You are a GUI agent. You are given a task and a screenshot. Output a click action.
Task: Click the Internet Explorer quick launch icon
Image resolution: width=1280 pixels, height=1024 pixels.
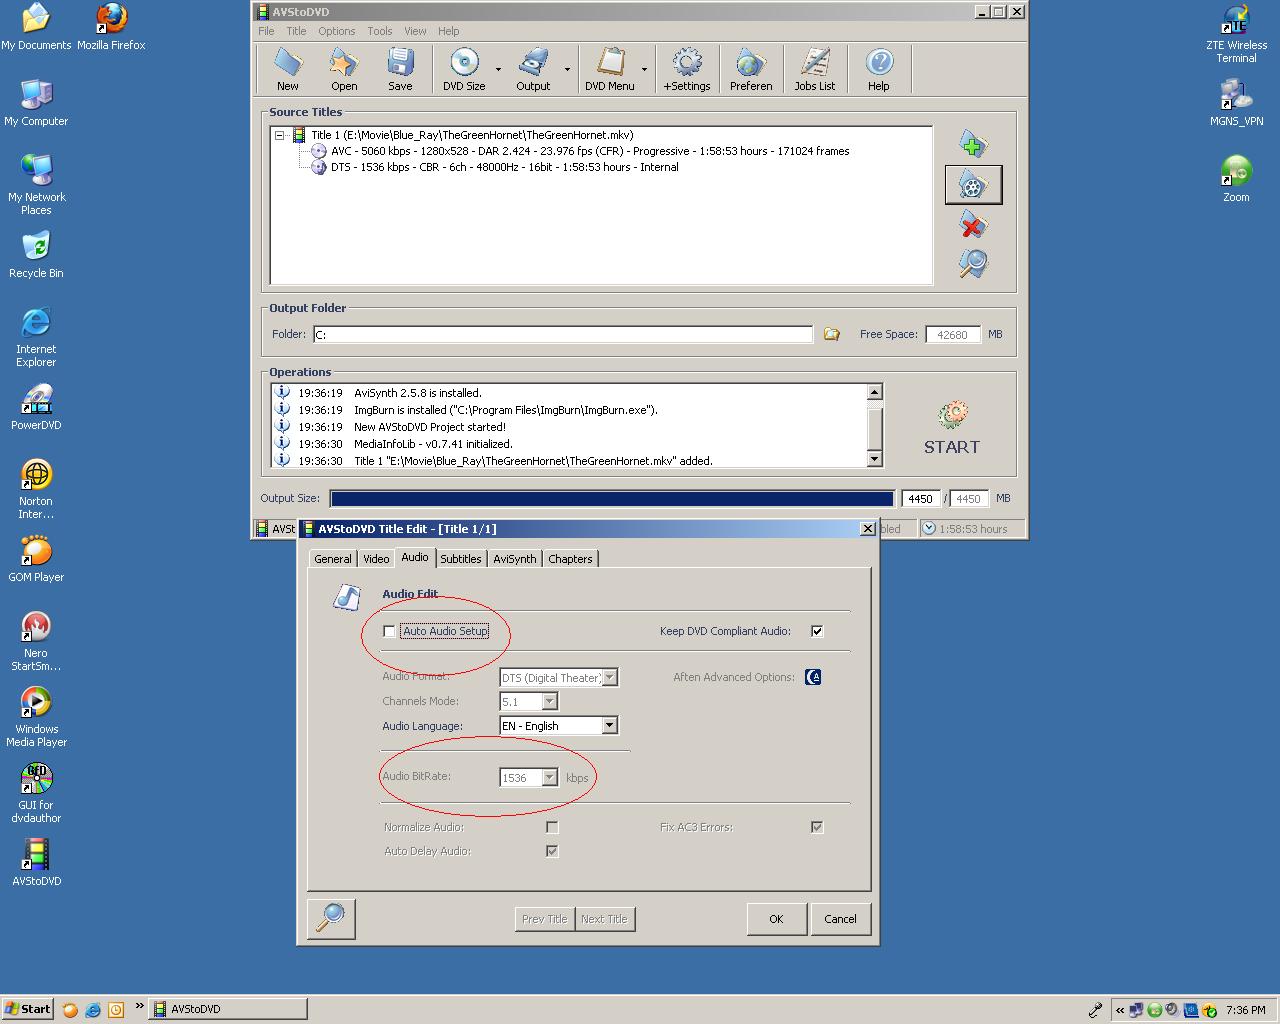point(93,1009)
